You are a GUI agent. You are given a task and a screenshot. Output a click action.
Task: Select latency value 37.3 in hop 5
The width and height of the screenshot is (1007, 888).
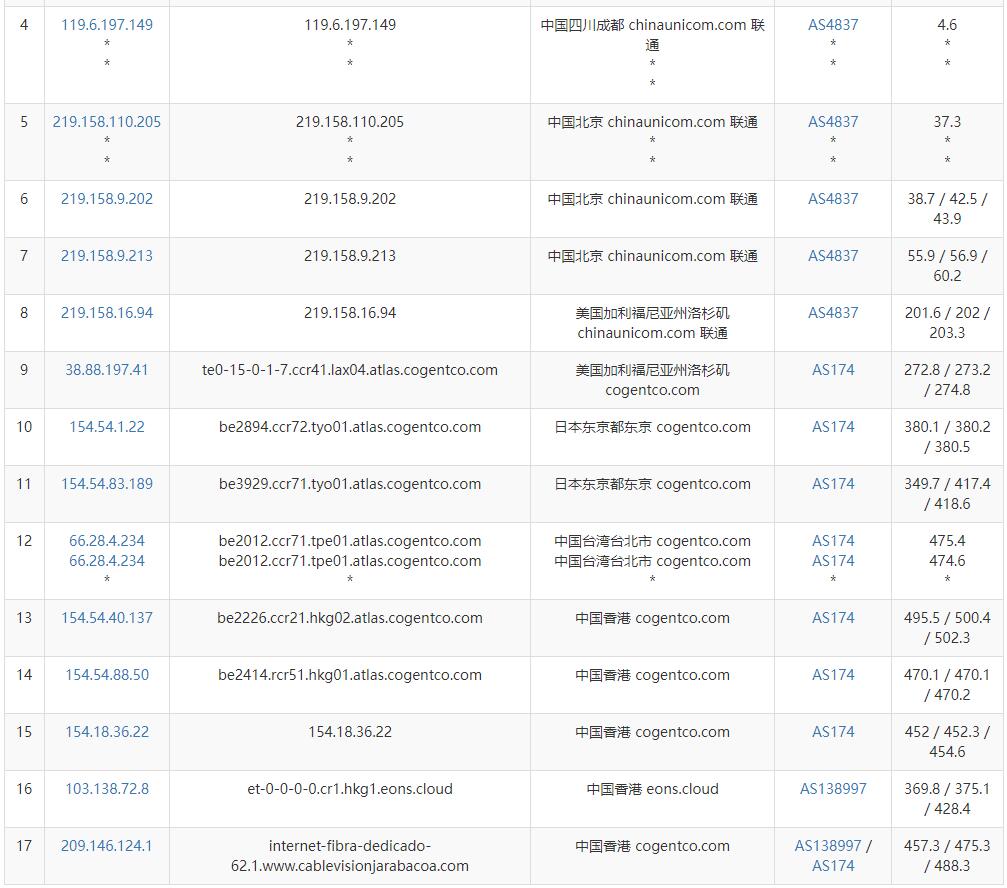947,122
